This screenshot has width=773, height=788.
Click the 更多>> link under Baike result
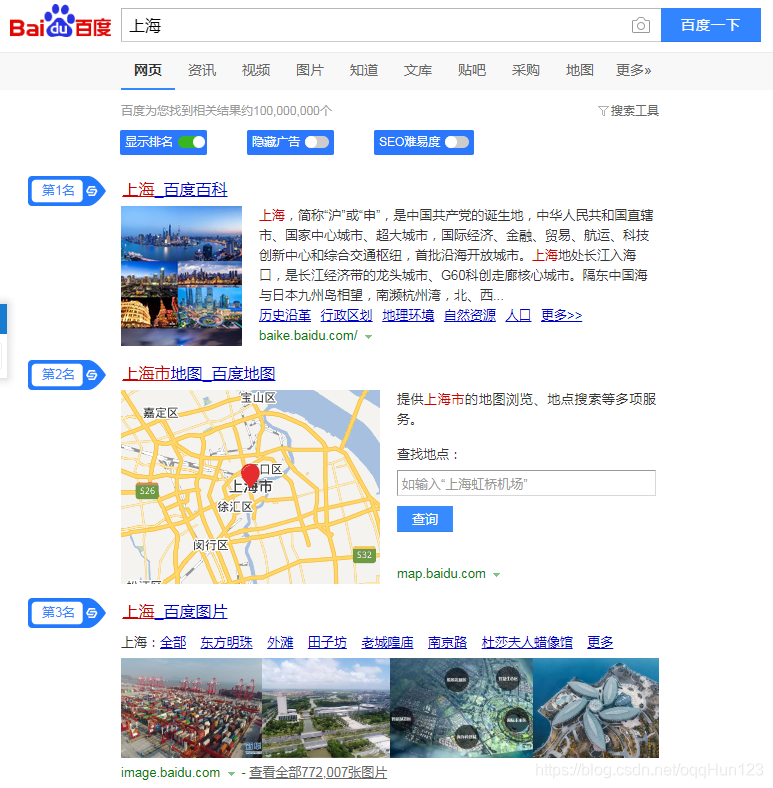561,316
